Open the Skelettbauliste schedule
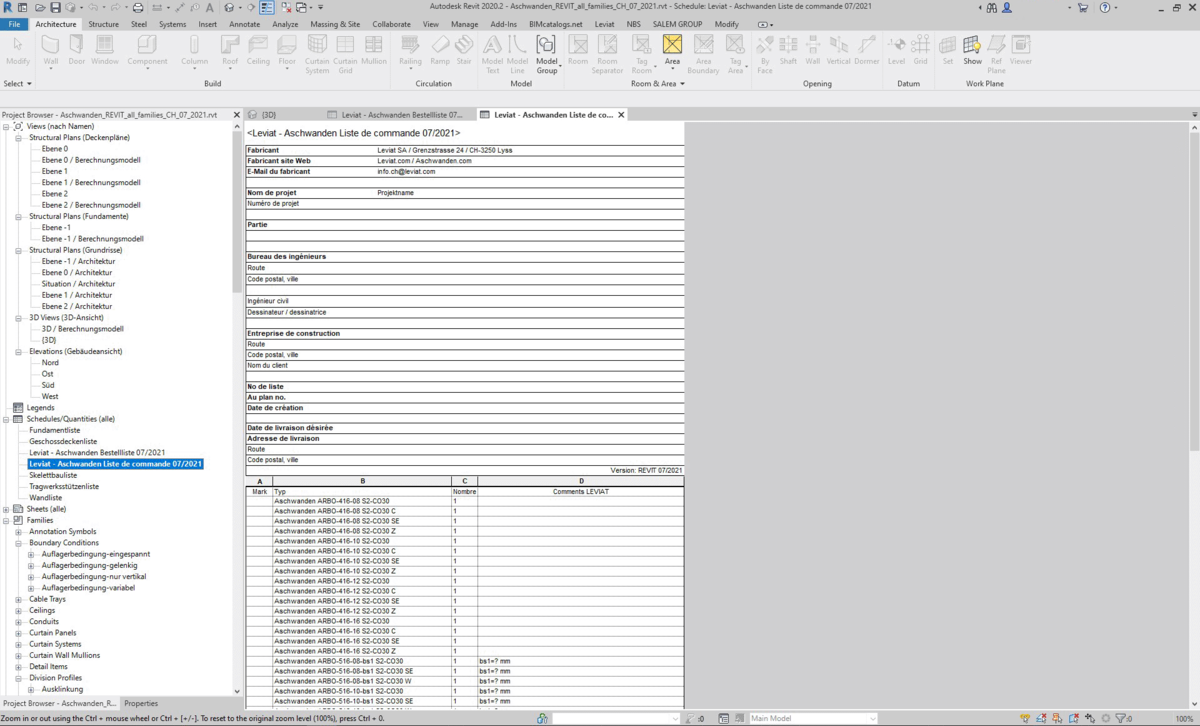Screen dimensions: 1200x726 coord(53,475)
